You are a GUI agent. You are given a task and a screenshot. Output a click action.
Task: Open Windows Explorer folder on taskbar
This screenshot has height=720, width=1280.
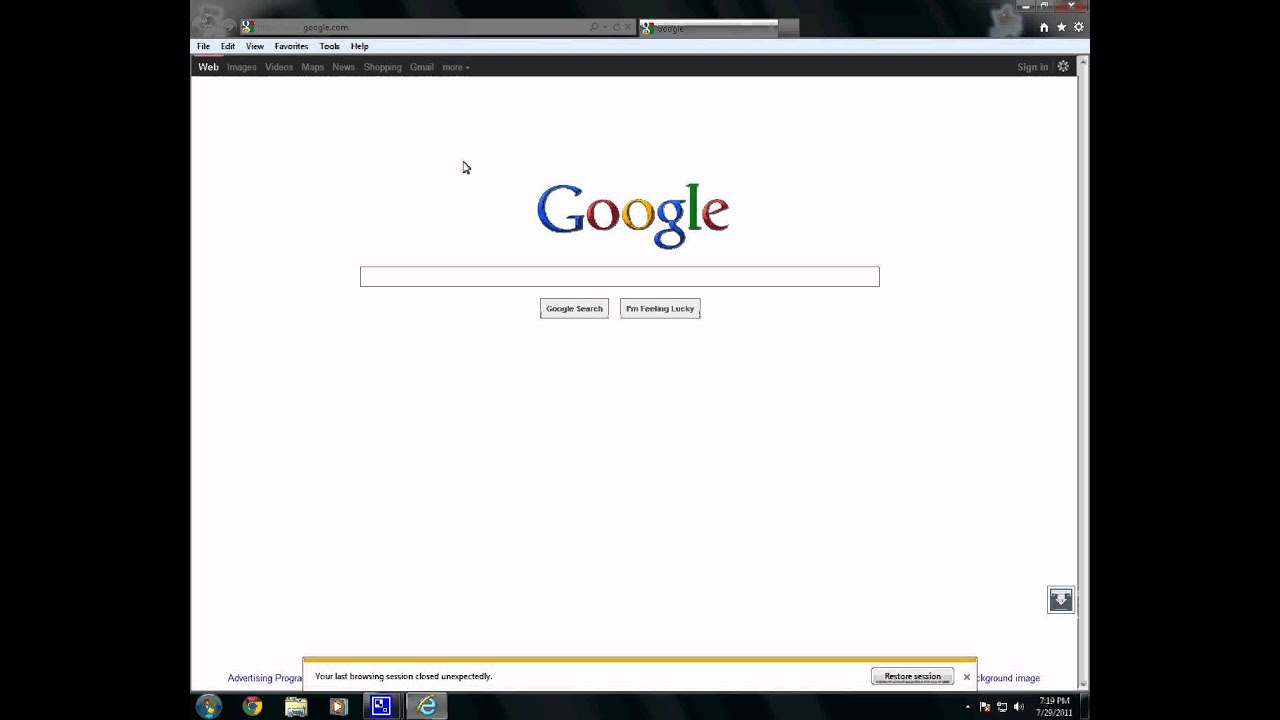tap(296, 706)
